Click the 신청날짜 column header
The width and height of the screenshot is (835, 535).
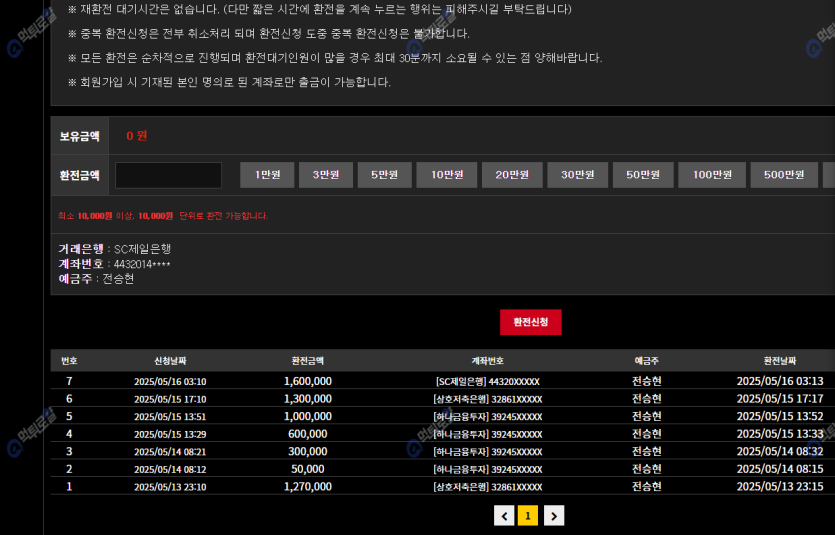(170, 360)
